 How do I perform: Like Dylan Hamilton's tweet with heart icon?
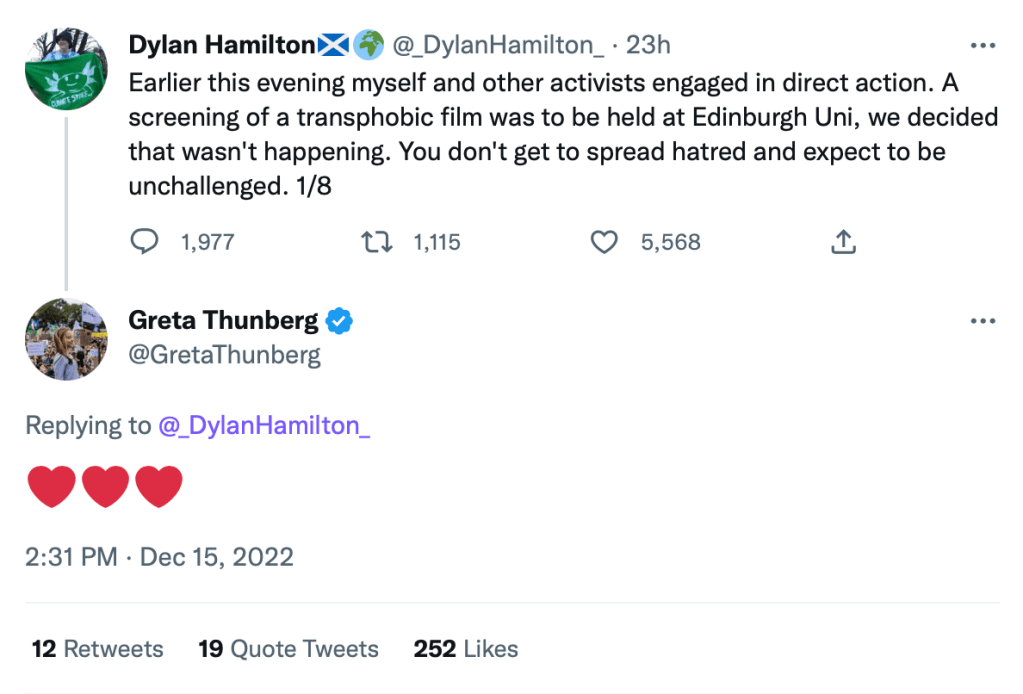click(x=604, y=242)
